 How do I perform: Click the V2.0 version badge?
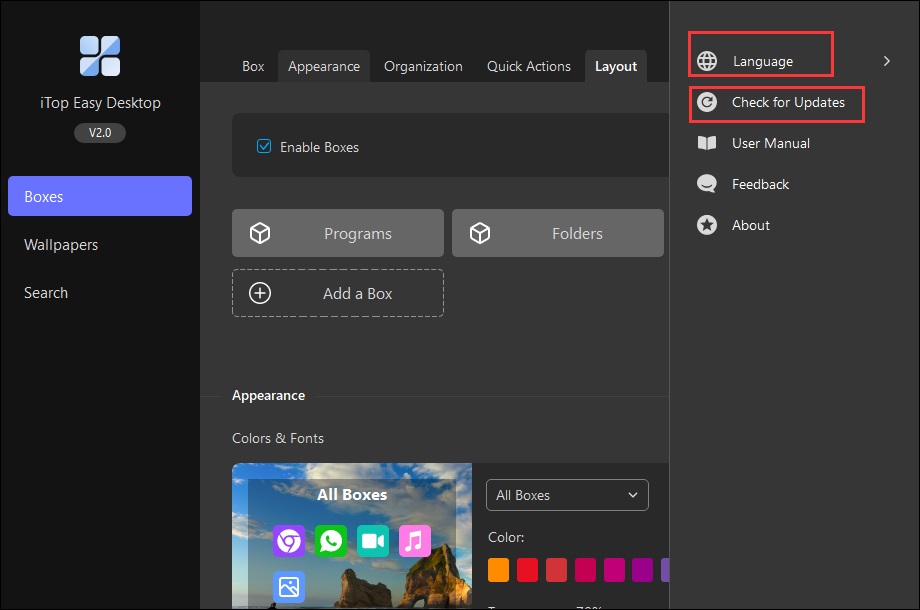(x=100, y=133)
